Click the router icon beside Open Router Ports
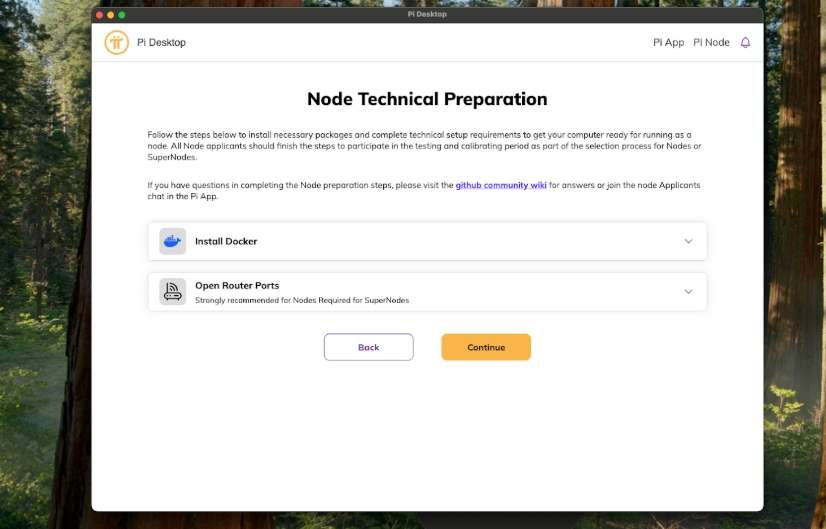 pos(172,292)
